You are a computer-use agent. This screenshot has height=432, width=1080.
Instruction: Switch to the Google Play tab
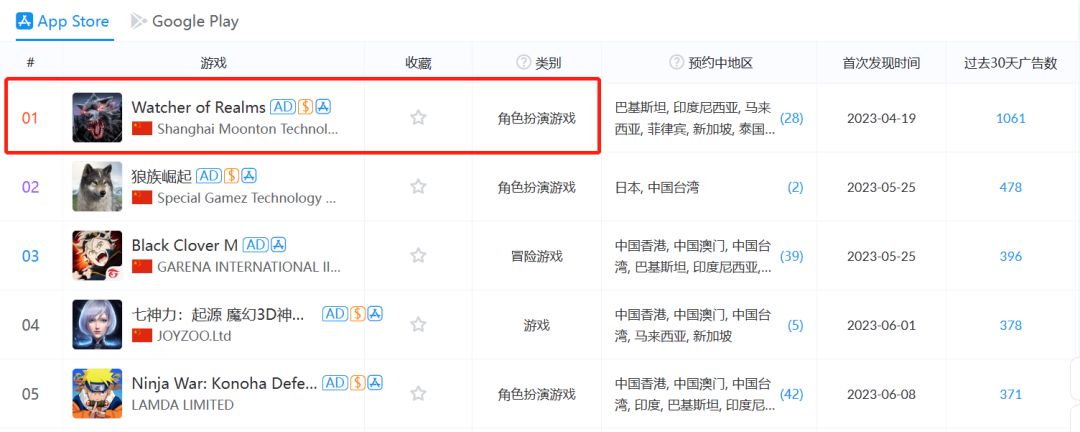(185, 21)
